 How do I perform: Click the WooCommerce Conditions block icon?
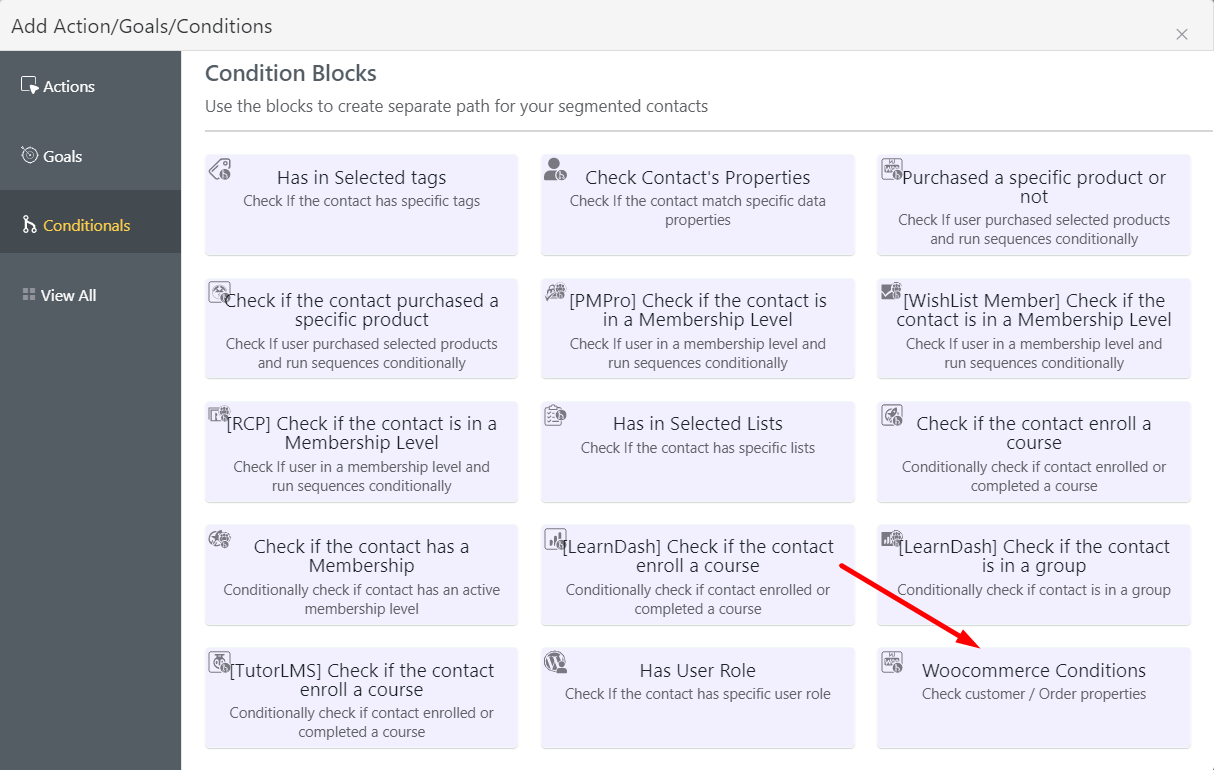pyautogui.click(x=892, y=662)
